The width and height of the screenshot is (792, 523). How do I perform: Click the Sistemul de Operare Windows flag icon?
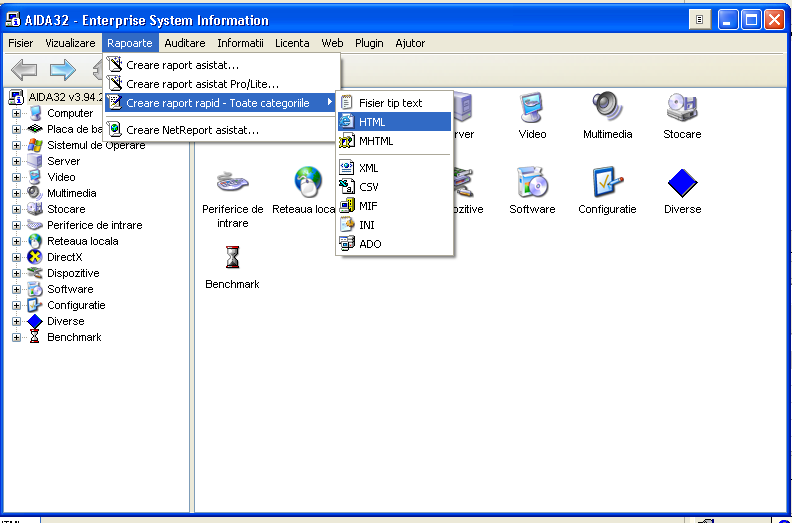[x=34, y=145]
